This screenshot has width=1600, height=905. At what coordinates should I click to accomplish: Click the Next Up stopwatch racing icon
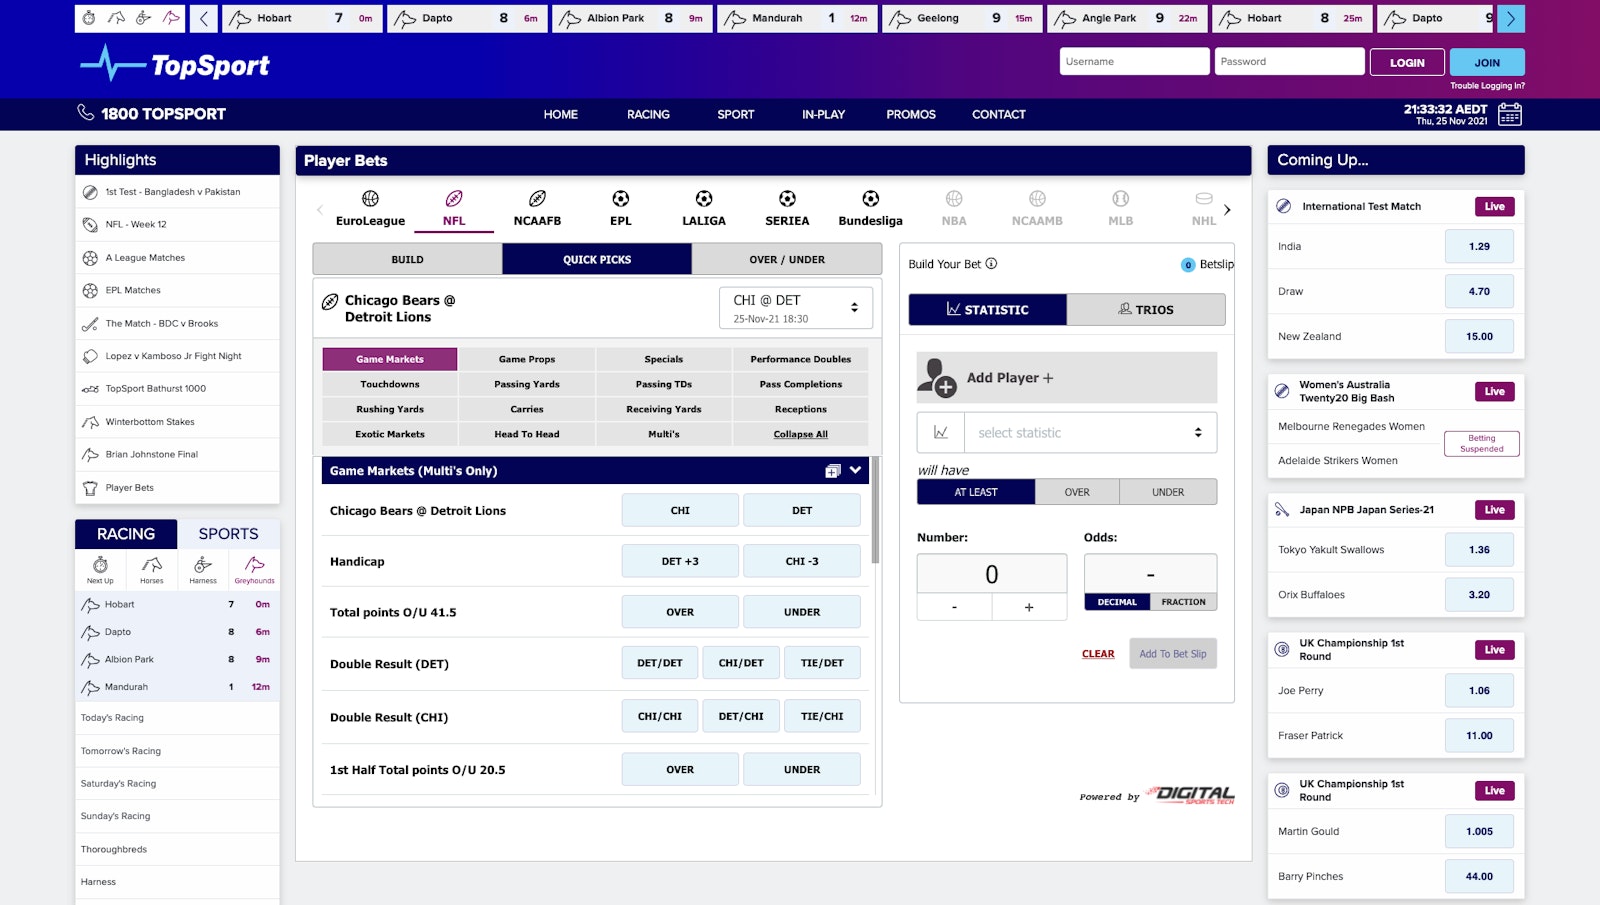101,566
